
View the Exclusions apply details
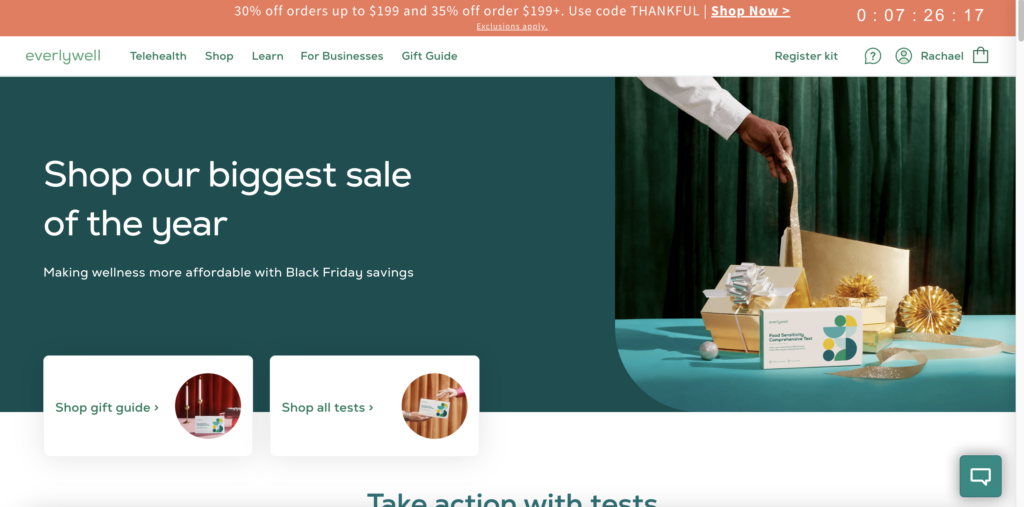click(512, 27)
